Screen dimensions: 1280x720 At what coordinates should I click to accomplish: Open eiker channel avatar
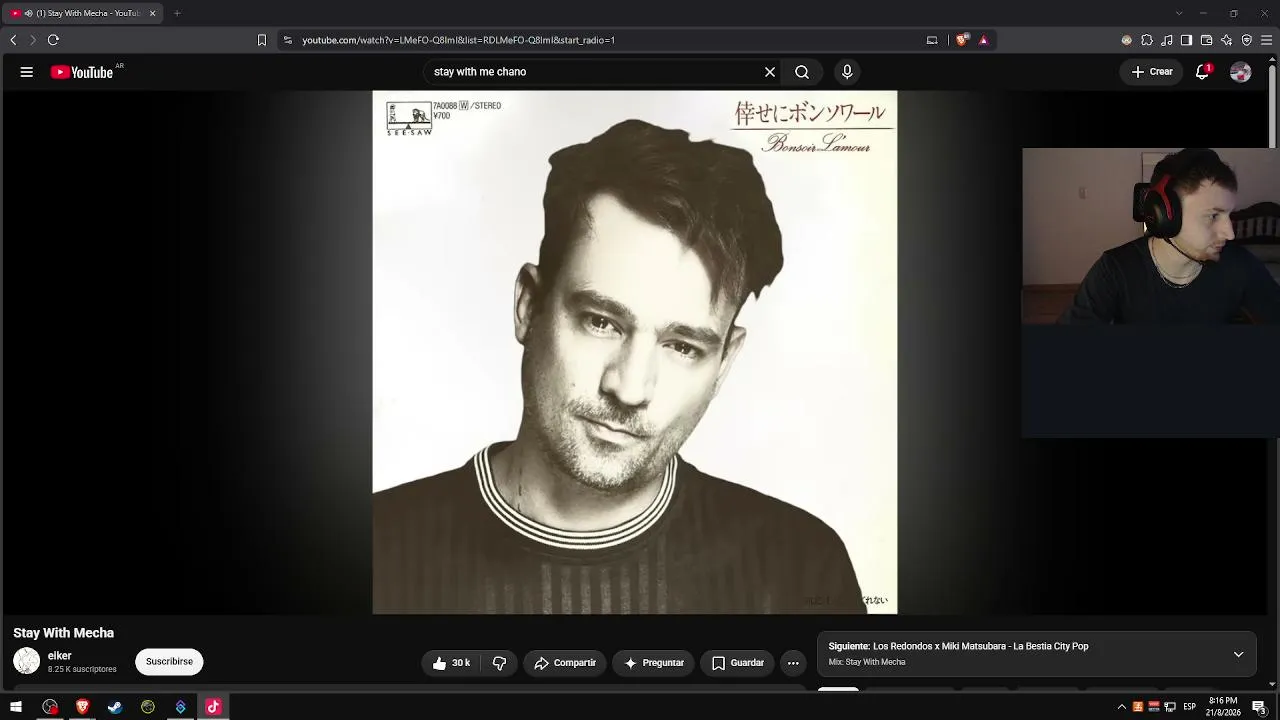[27, 661]
